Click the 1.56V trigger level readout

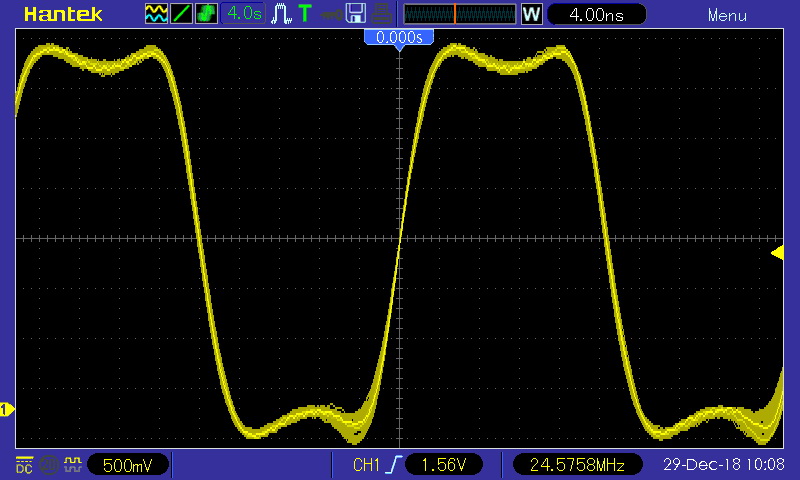(444, 465)
